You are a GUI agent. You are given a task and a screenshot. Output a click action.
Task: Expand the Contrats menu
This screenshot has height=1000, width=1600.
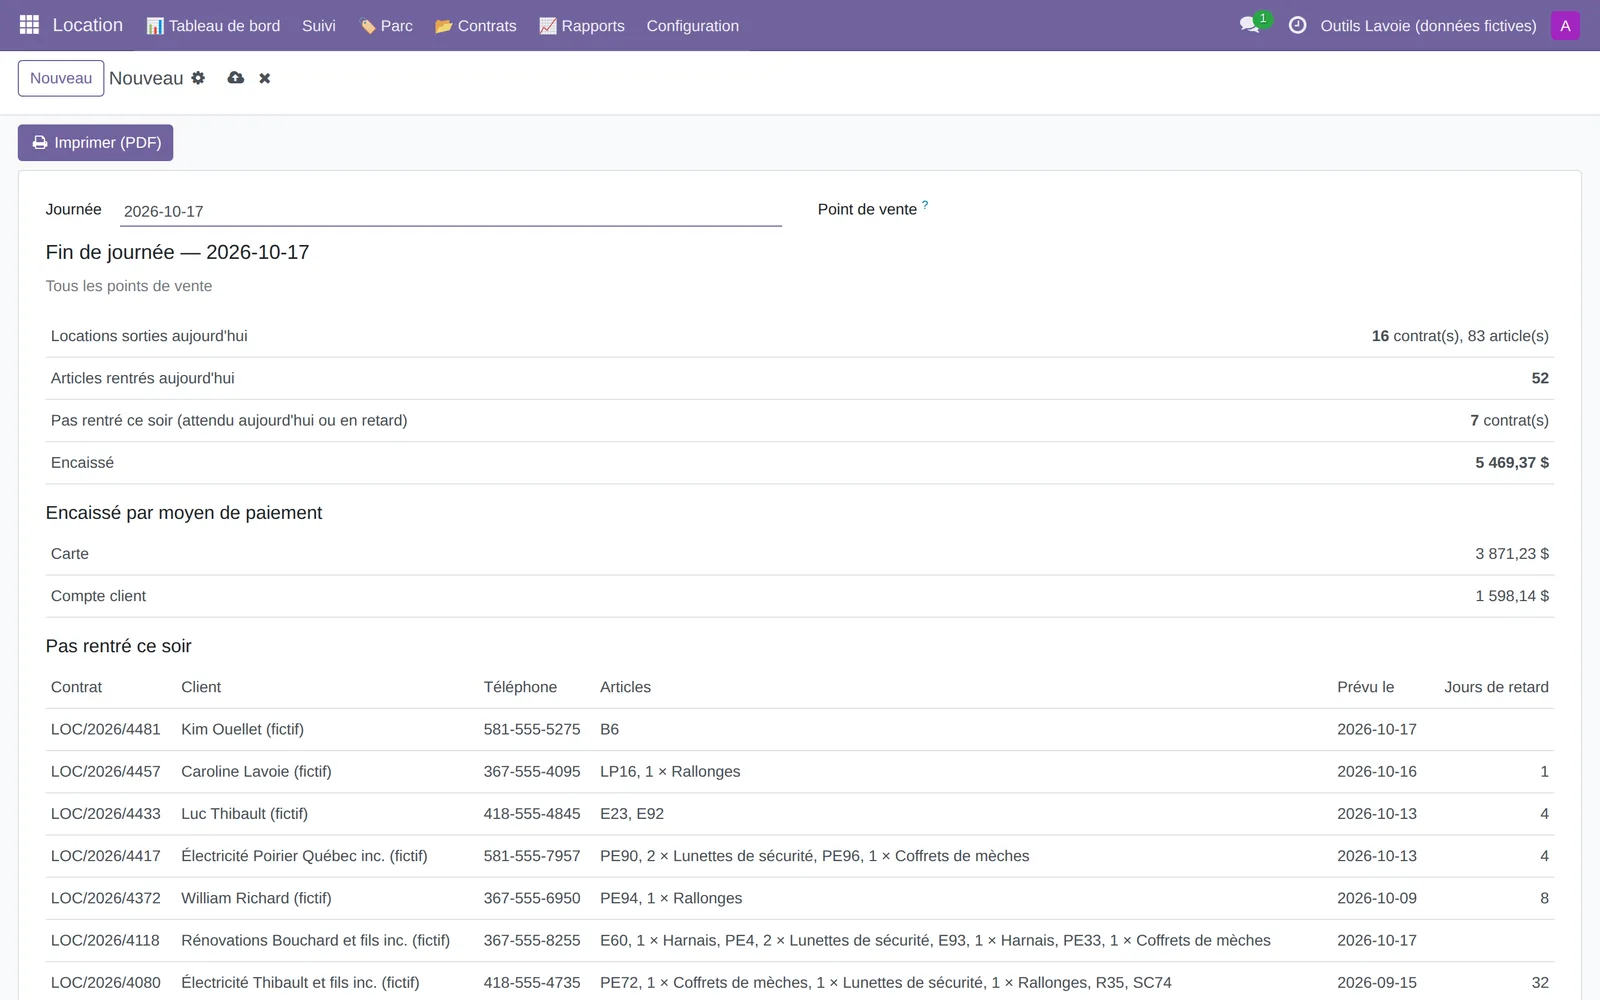click(x=476, y=26)
